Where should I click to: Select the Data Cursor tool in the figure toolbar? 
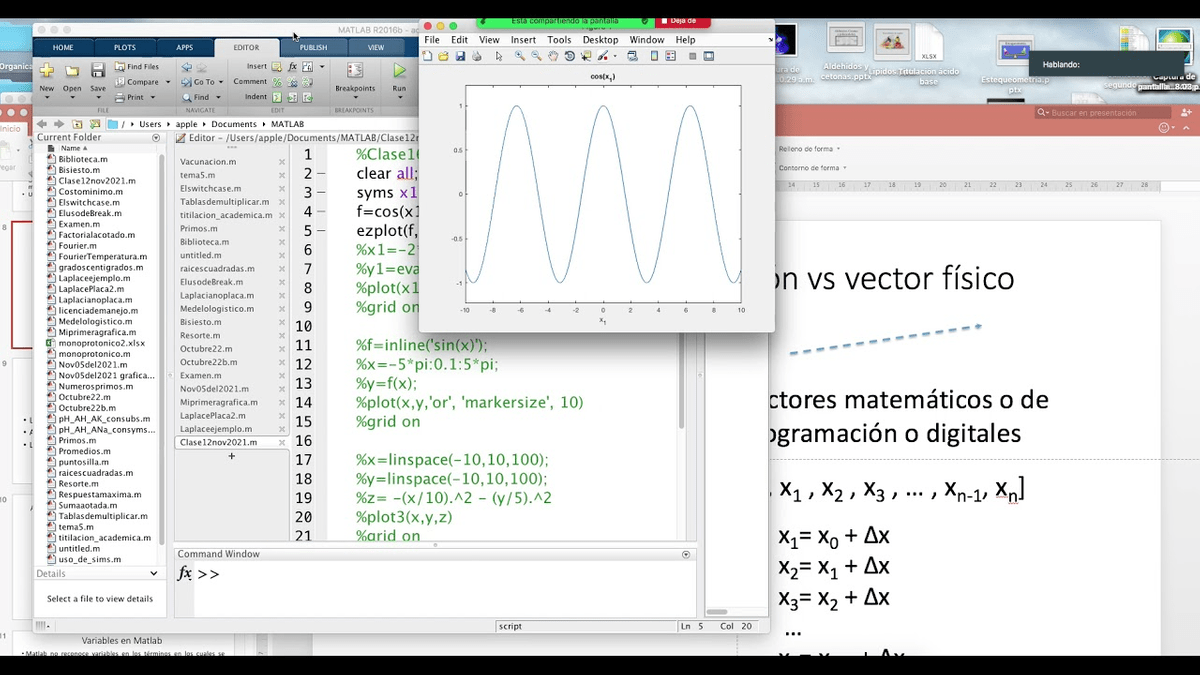tap(585, 56)
